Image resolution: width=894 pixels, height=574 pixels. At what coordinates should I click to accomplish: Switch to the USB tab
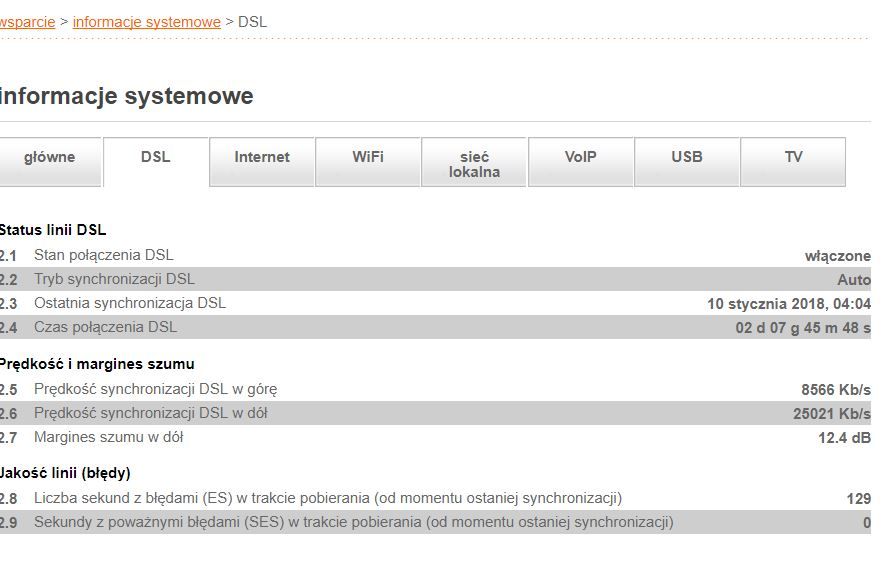687,158
